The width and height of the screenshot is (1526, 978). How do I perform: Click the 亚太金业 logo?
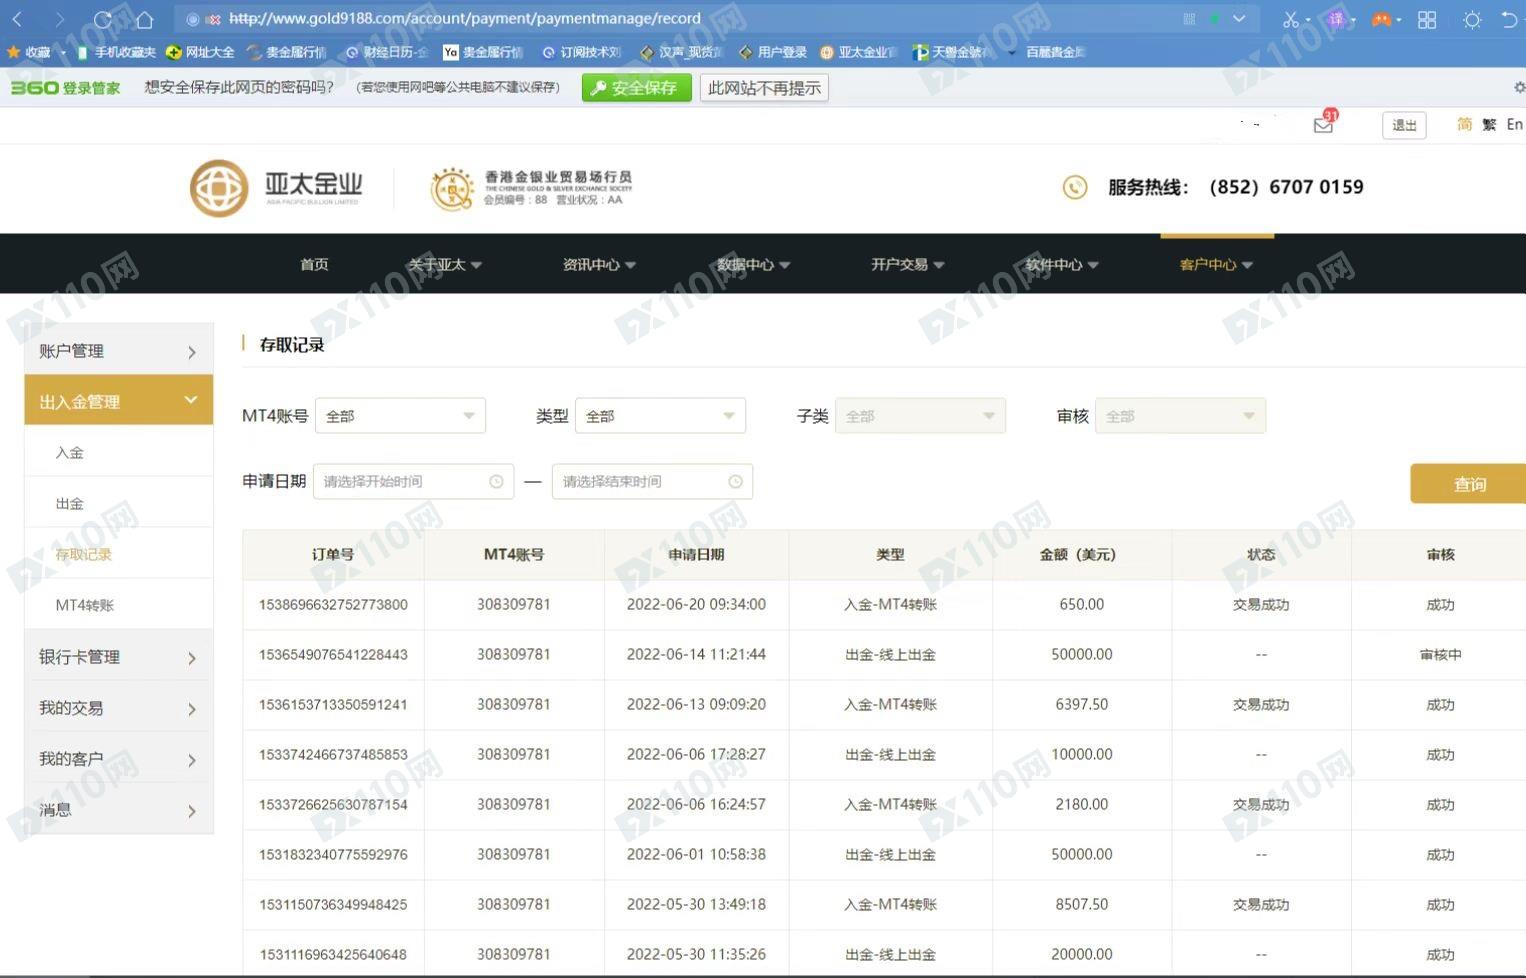(x=276, y=188)
